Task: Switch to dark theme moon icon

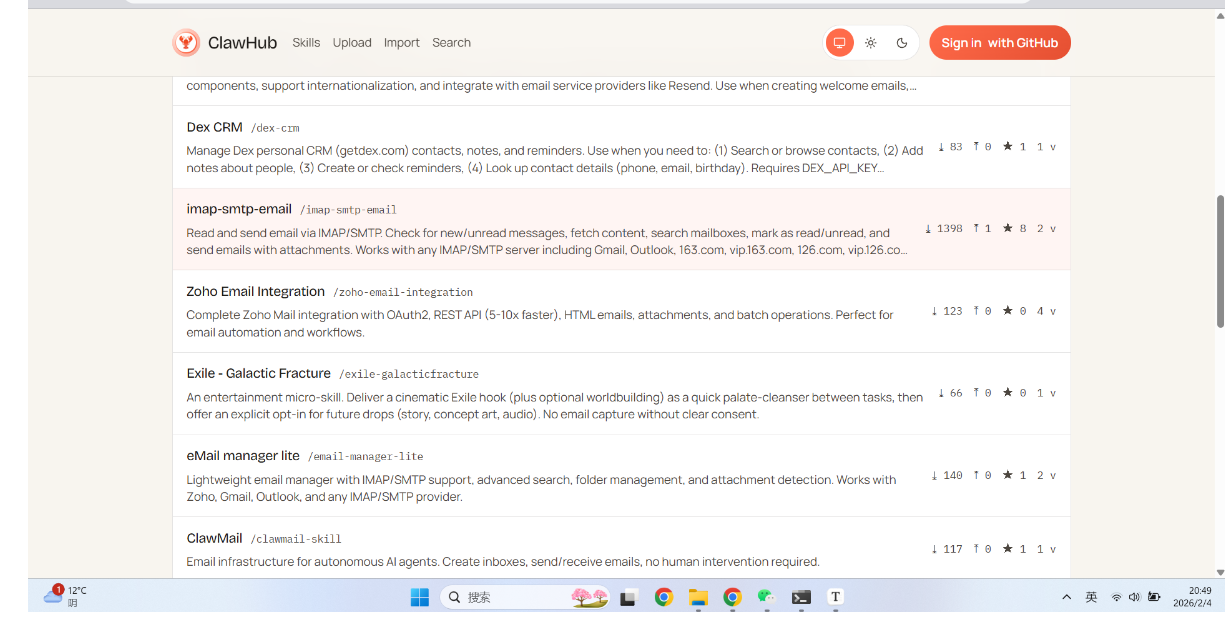Action: 902,43
